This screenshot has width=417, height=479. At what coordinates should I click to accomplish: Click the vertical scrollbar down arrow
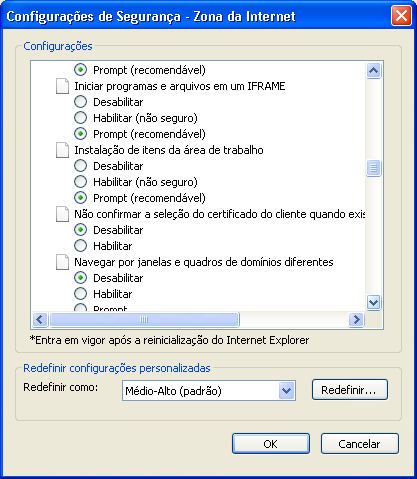tap(373, 303)
